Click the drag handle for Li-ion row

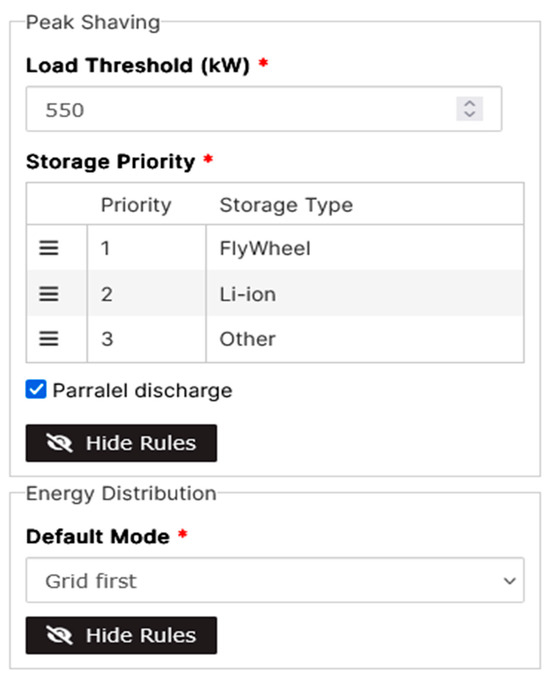(49, 294)
